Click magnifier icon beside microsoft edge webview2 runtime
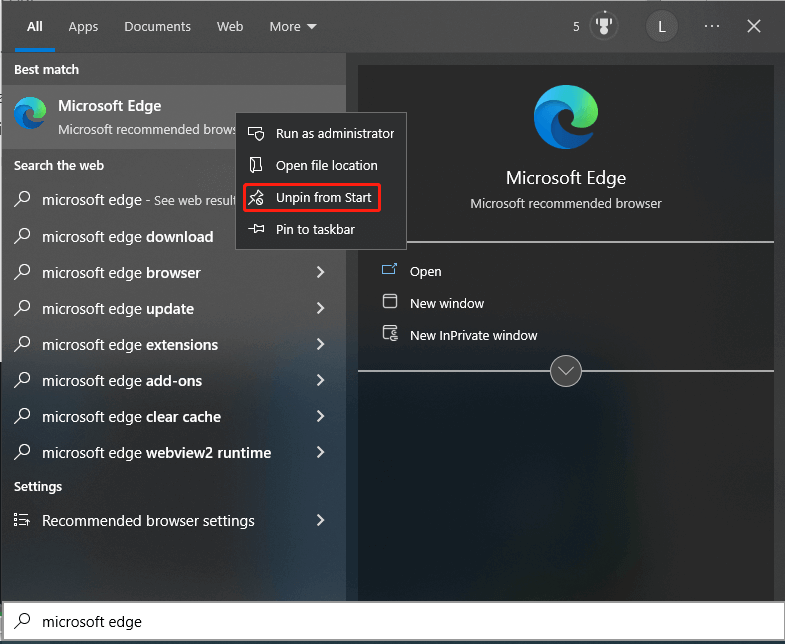Screen dimensions: 785x644 23,452
